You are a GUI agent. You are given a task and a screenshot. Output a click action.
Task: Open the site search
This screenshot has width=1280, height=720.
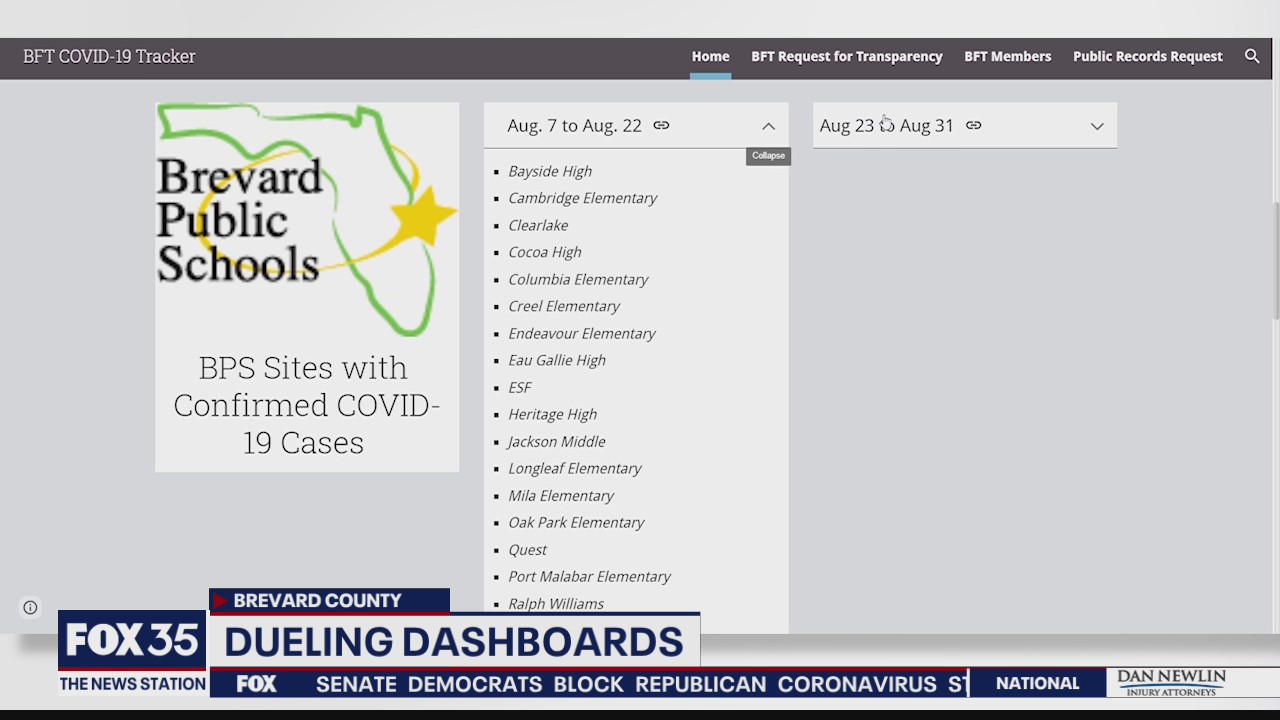[x=1252, y=56]
